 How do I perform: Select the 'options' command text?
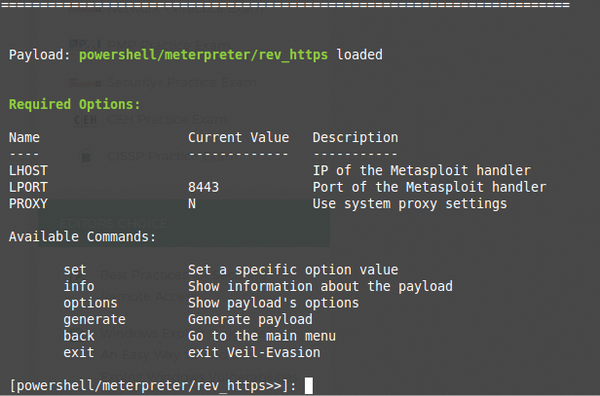[90, 303]
